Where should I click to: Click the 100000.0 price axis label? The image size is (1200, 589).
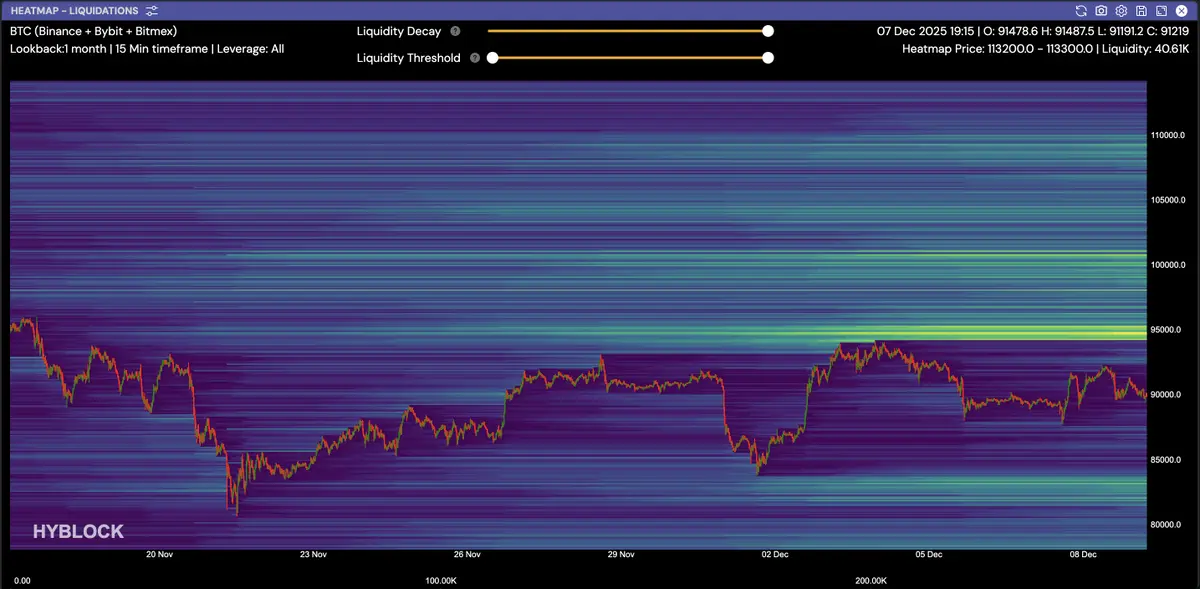coord(1170,265)
